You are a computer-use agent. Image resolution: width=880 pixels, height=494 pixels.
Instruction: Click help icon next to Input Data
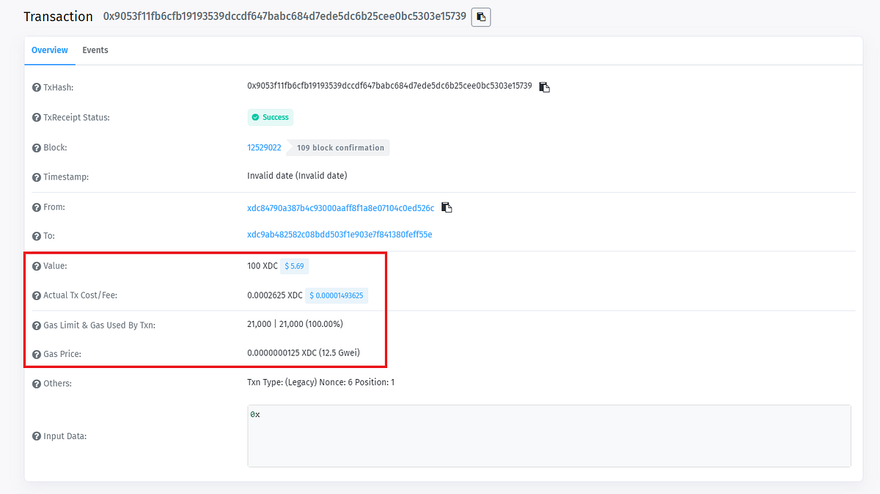[x=37, y=436]
